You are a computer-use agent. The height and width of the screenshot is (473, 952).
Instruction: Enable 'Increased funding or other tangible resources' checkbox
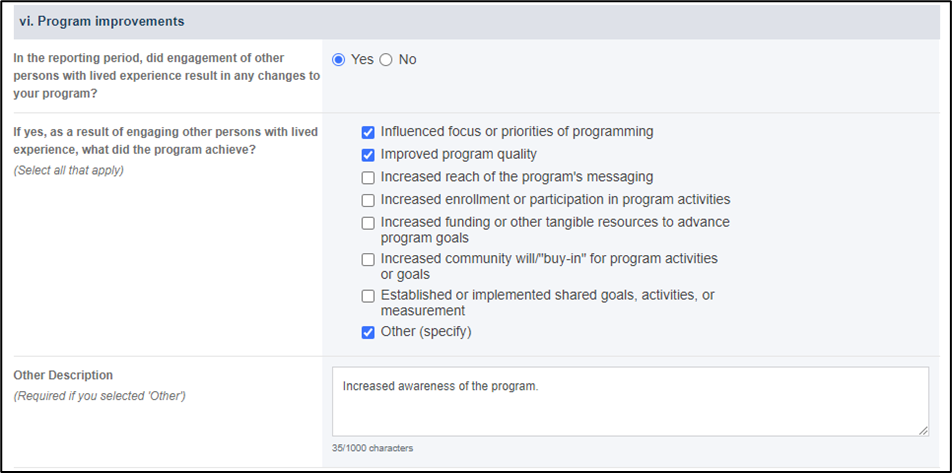[368, 223]
